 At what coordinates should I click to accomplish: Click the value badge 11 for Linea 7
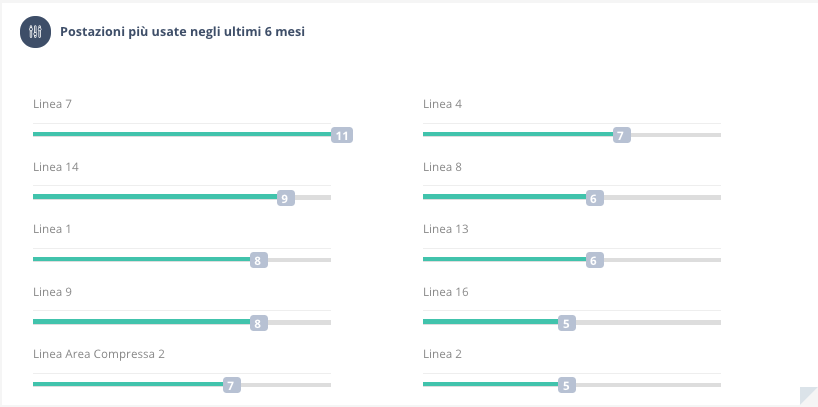[342, 135]
